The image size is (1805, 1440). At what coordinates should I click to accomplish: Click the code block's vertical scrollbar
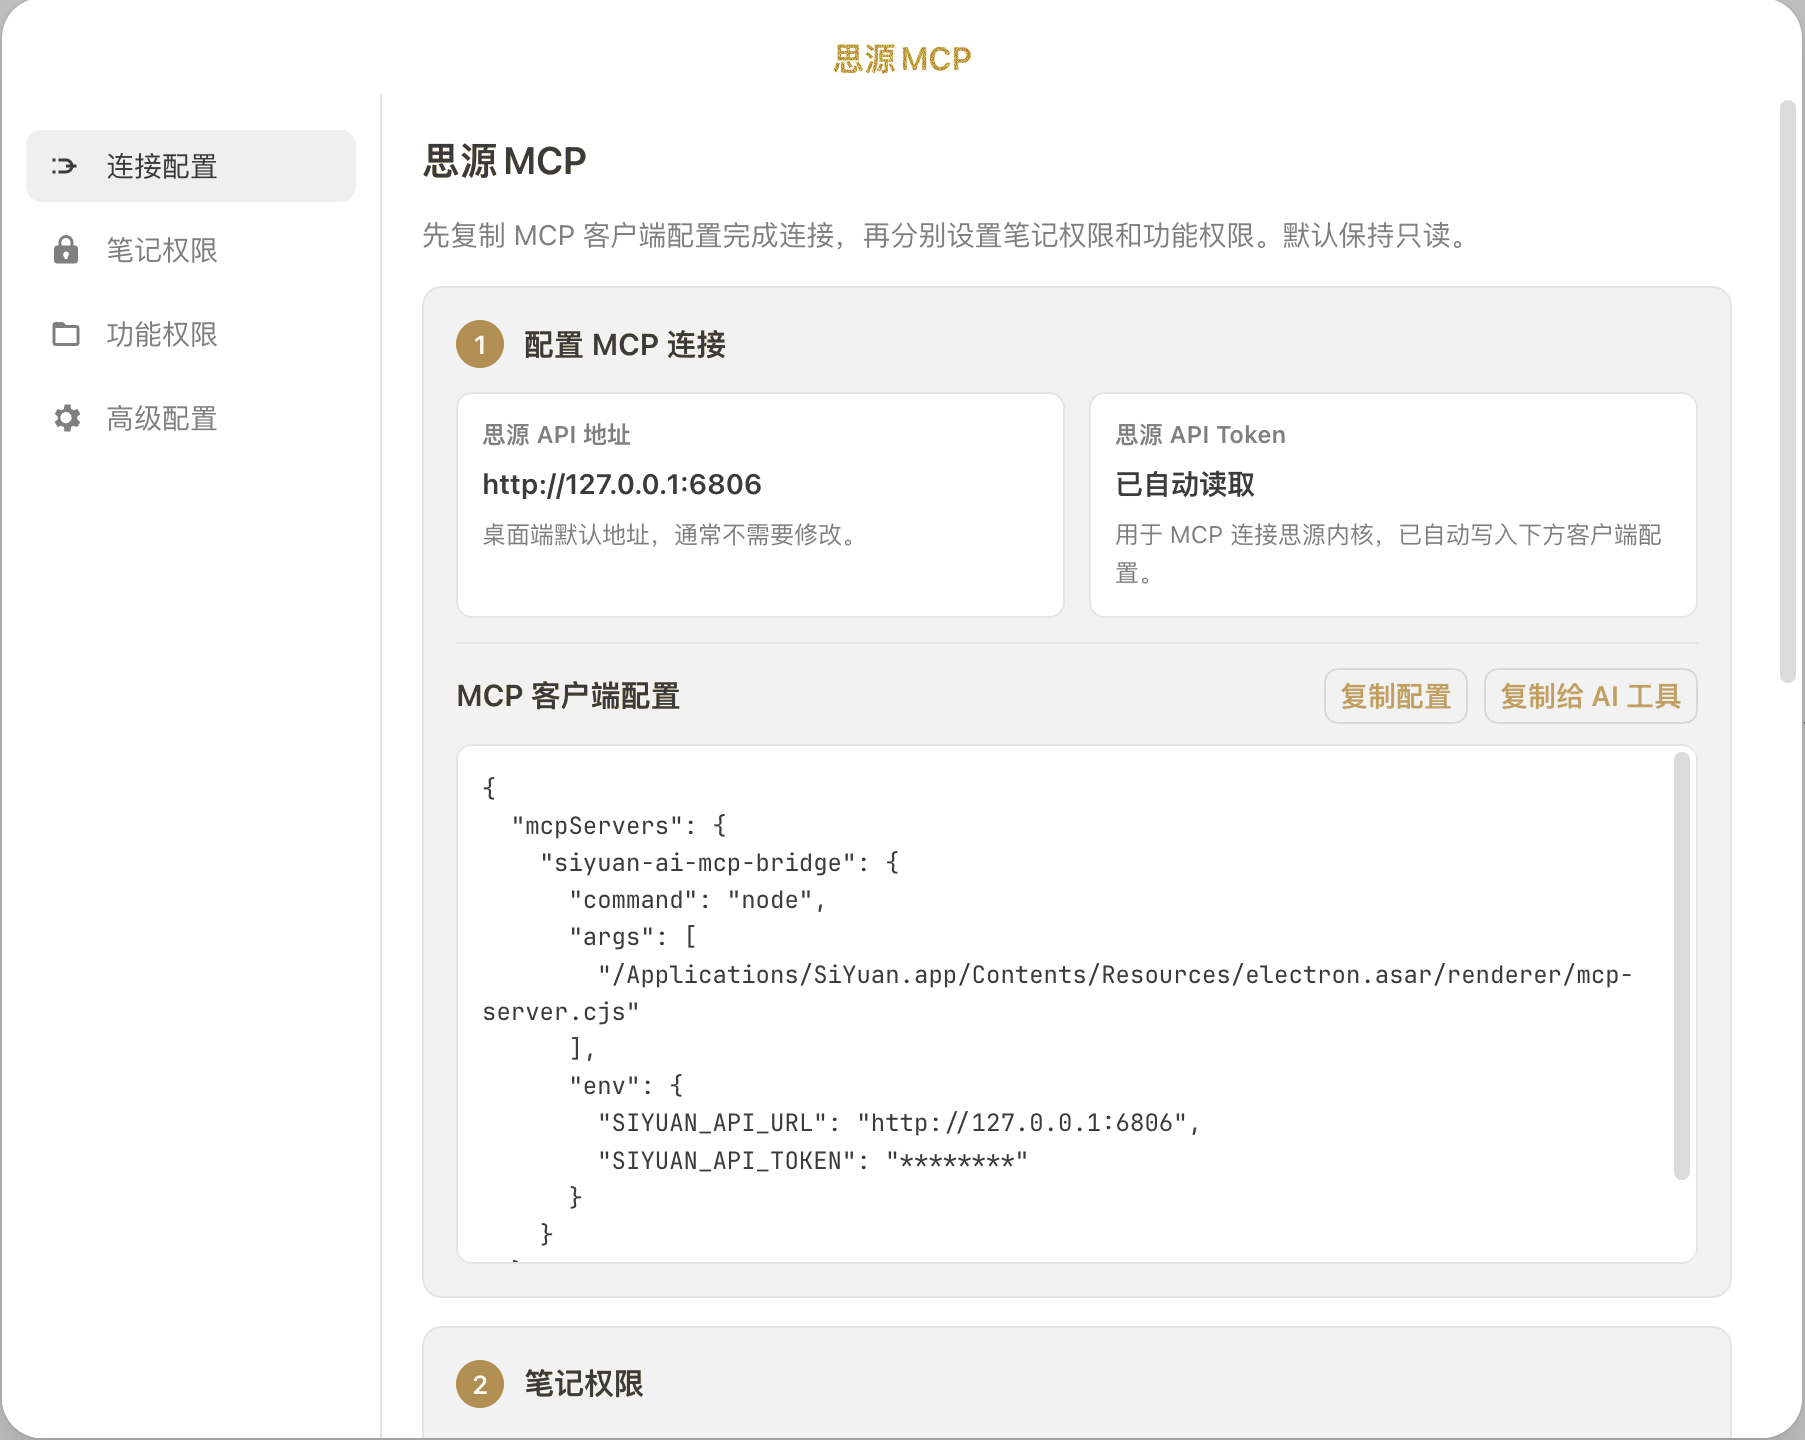(x=1681, y=966)
